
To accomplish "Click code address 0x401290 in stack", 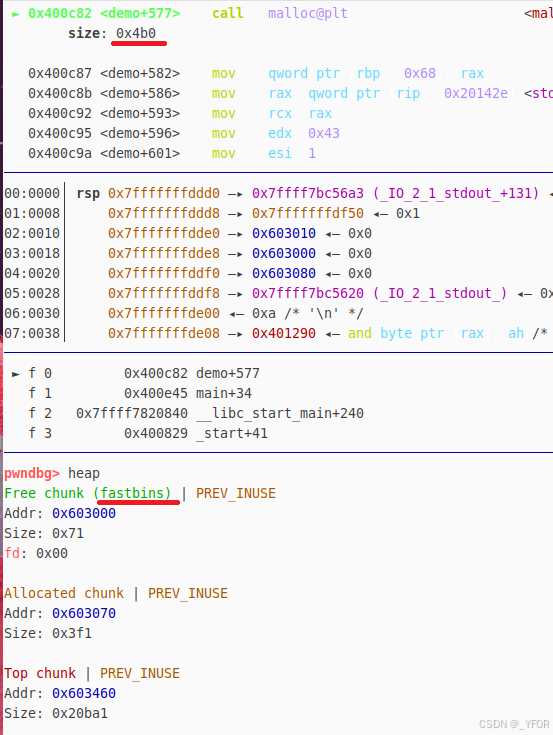I will click(x=284, y=333).
